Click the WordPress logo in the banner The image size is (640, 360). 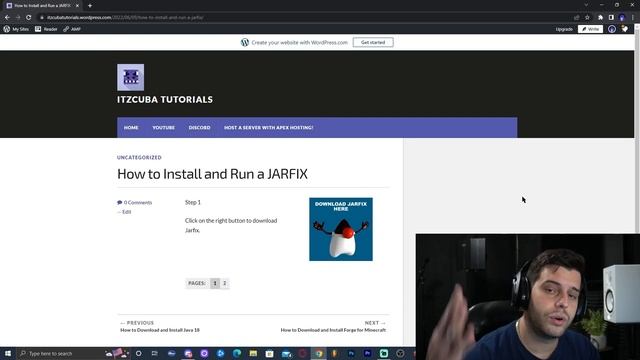tap(244, 42)
